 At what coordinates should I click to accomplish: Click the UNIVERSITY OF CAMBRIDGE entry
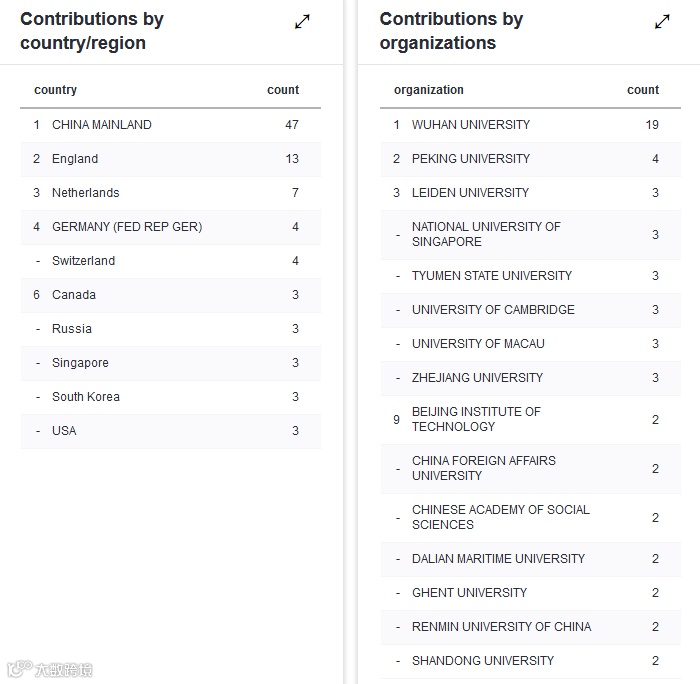click(x=493, y=310)
